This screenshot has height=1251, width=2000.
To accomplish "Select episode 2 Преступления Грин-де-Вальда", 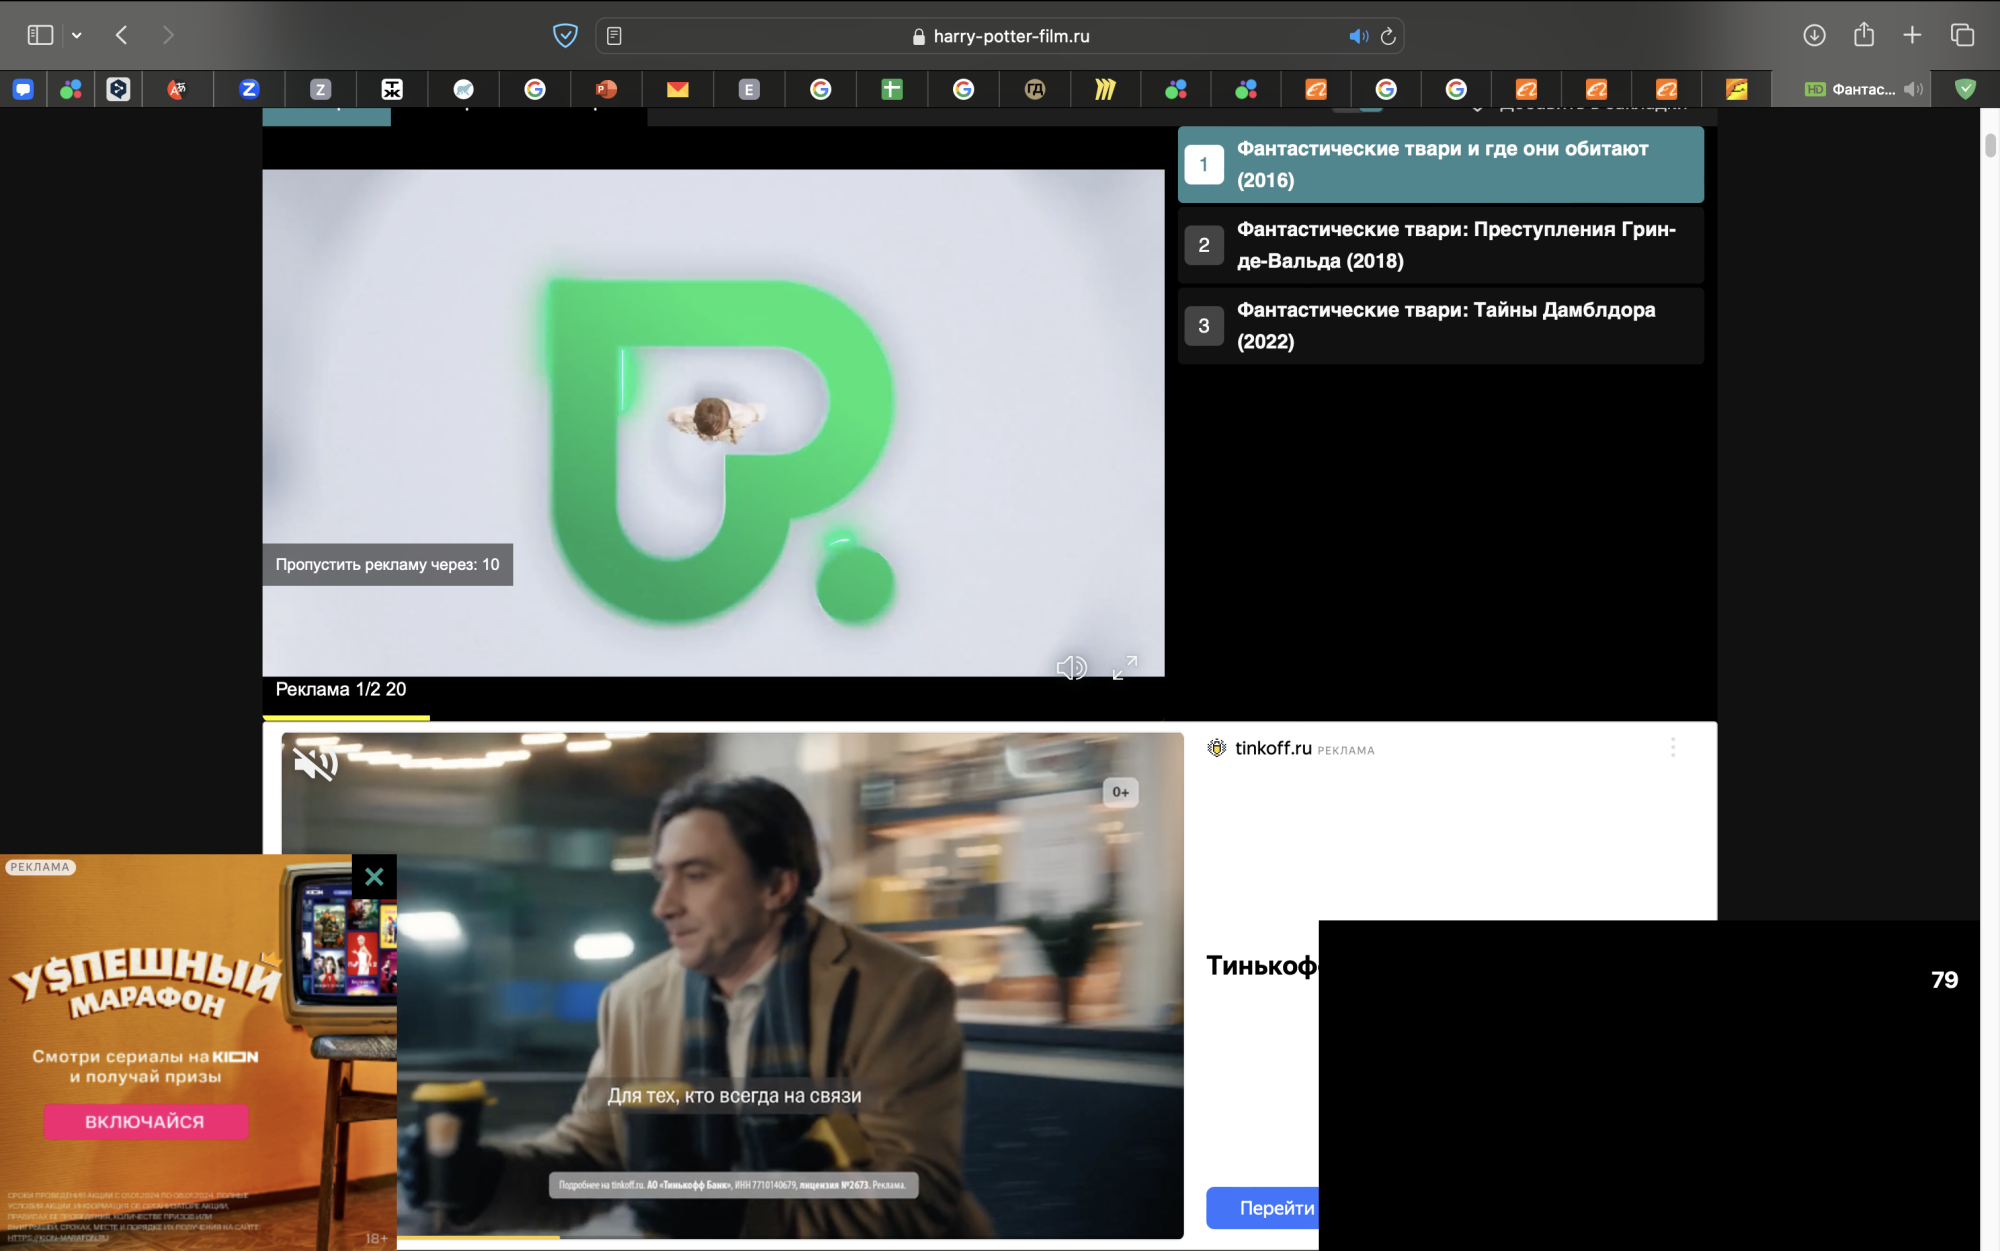I will pyautogui.click(x=1440, y=244).
